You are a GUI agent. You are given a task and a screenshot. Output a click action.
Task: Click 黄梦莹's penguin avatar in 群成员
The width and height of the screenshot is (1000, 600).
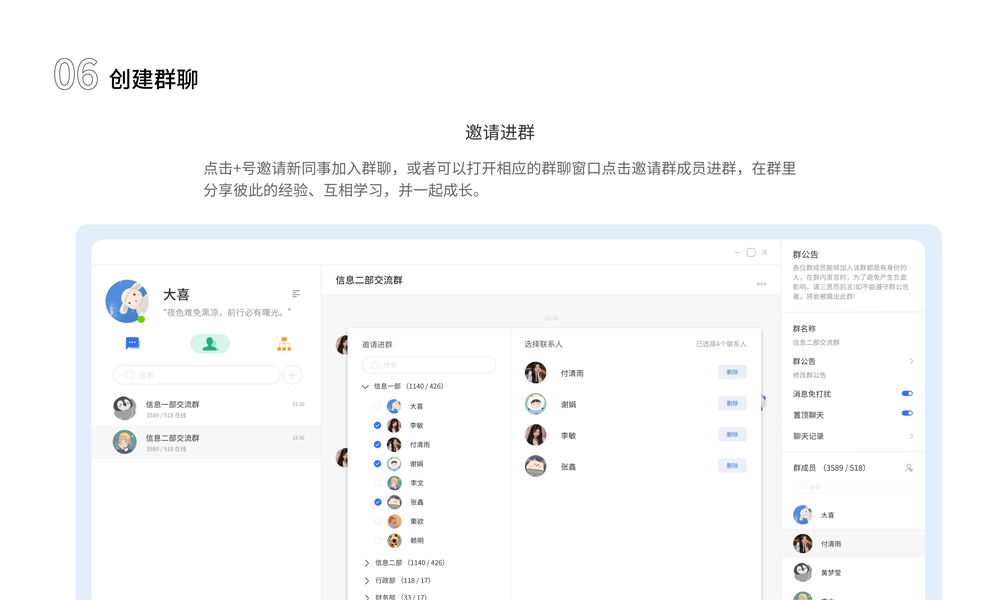pyautogui.click(x=803, y=572)
